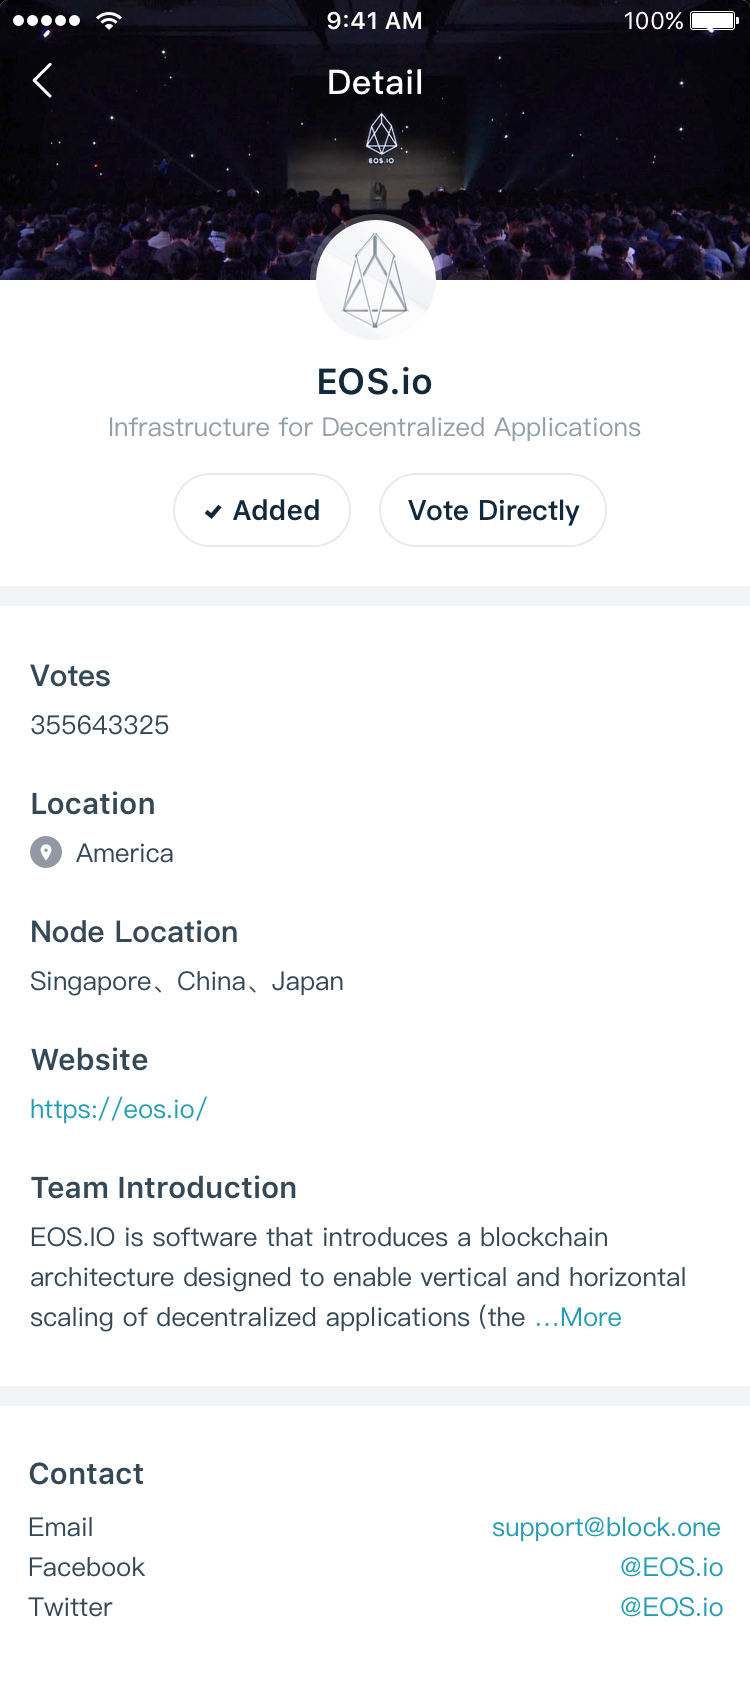Open the Facebook @EOS.io handle

pos(671,1567)
